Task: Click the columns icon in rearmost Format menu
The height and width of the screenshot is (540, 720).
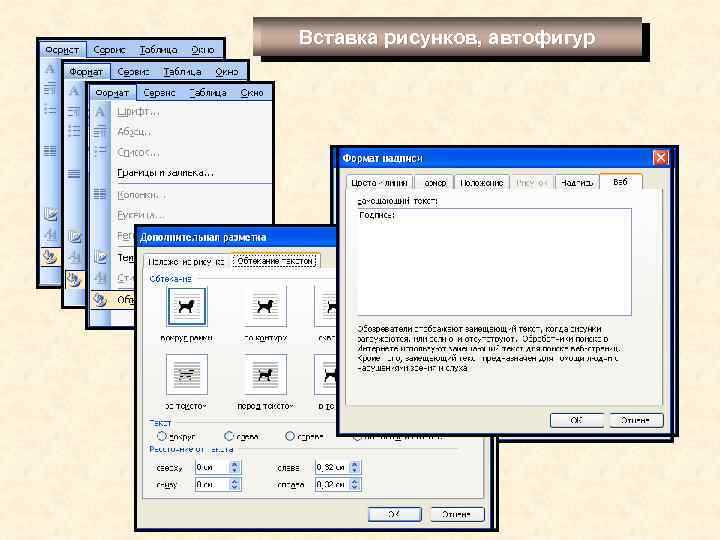Action: click(50, 150)
